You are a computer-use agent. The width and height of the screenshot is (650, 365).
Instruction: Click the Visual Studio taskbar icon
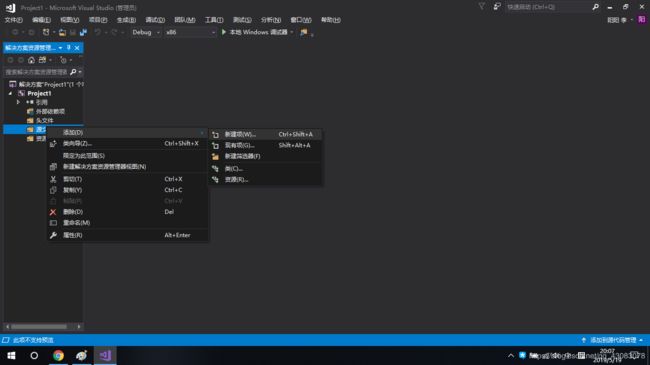pos(105,356)
